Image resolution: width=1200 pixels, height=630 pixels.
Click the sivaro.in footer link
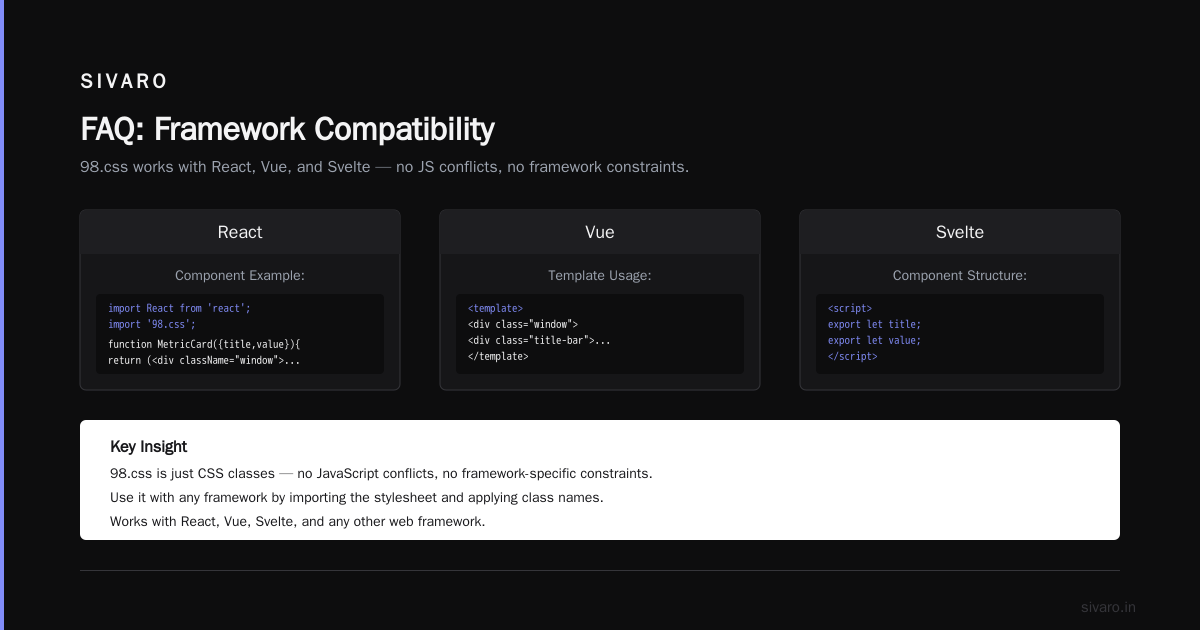[1108, 607]
